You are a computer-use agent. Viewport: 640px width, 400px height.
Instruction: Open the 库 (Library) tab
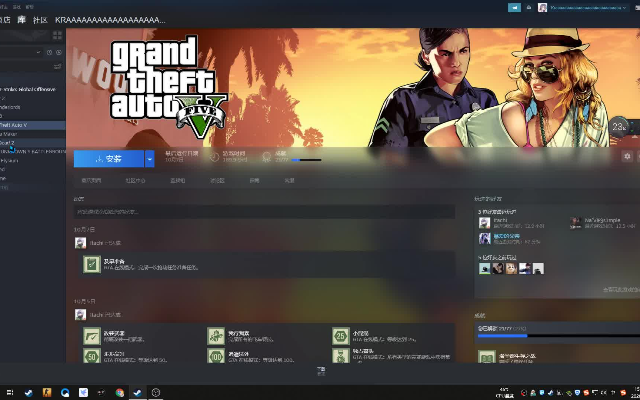pyautogui.click(x=22, y=20)
